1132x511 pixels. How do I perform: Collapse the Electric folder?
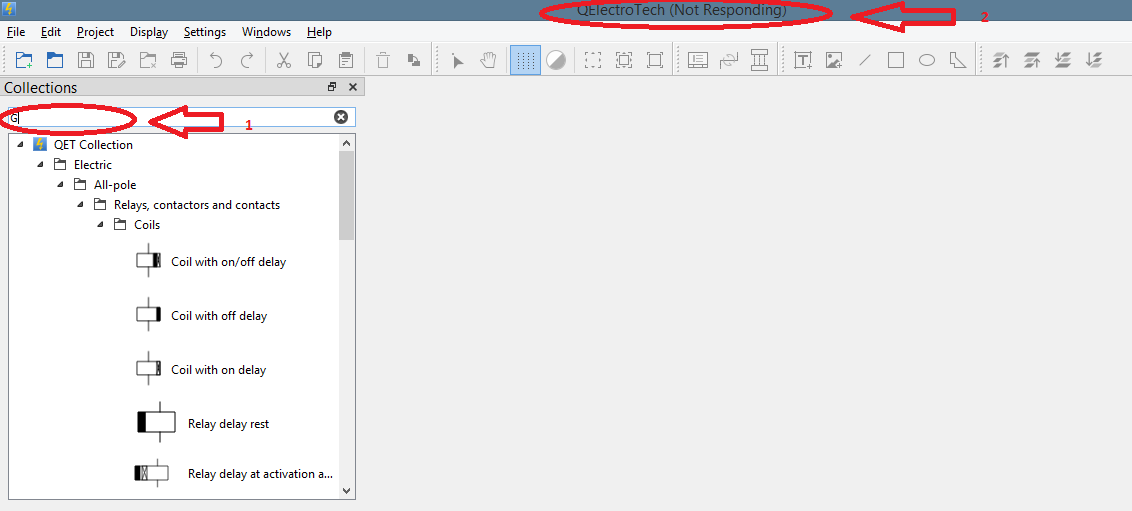[x=40, y=165]
